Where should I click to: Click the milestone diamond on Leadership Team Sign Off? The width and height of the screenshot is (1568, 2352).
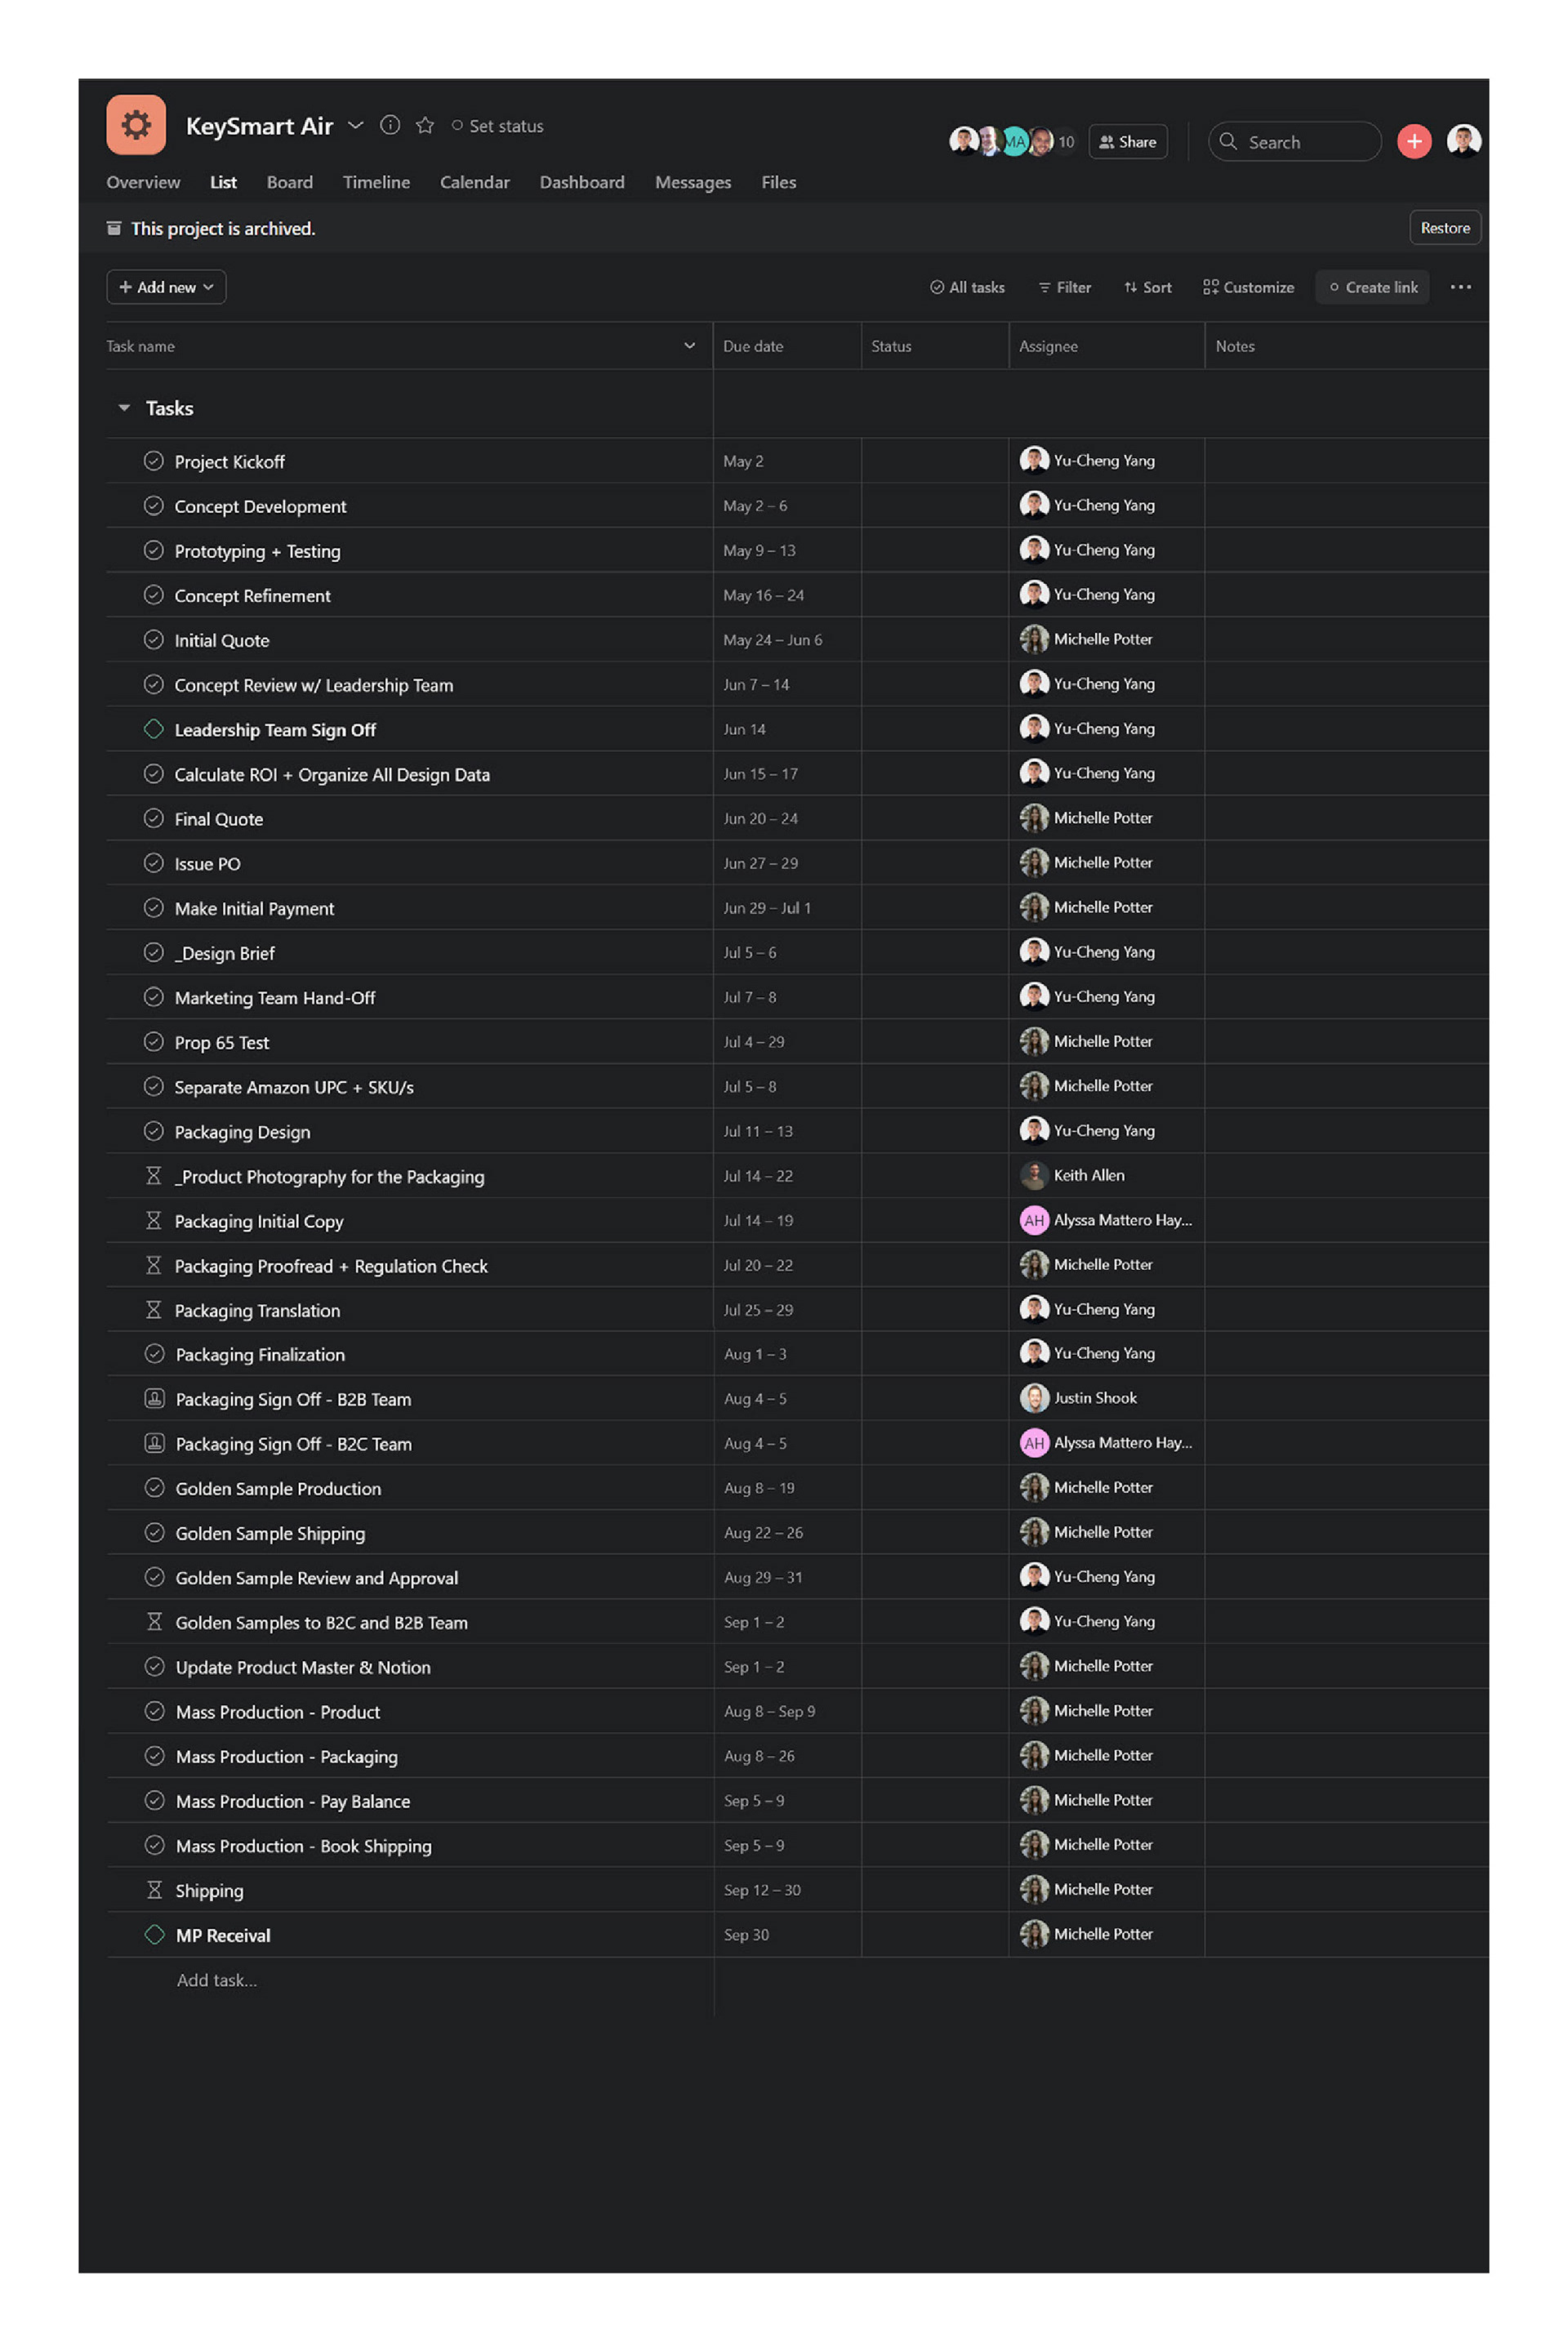[154, 729]
